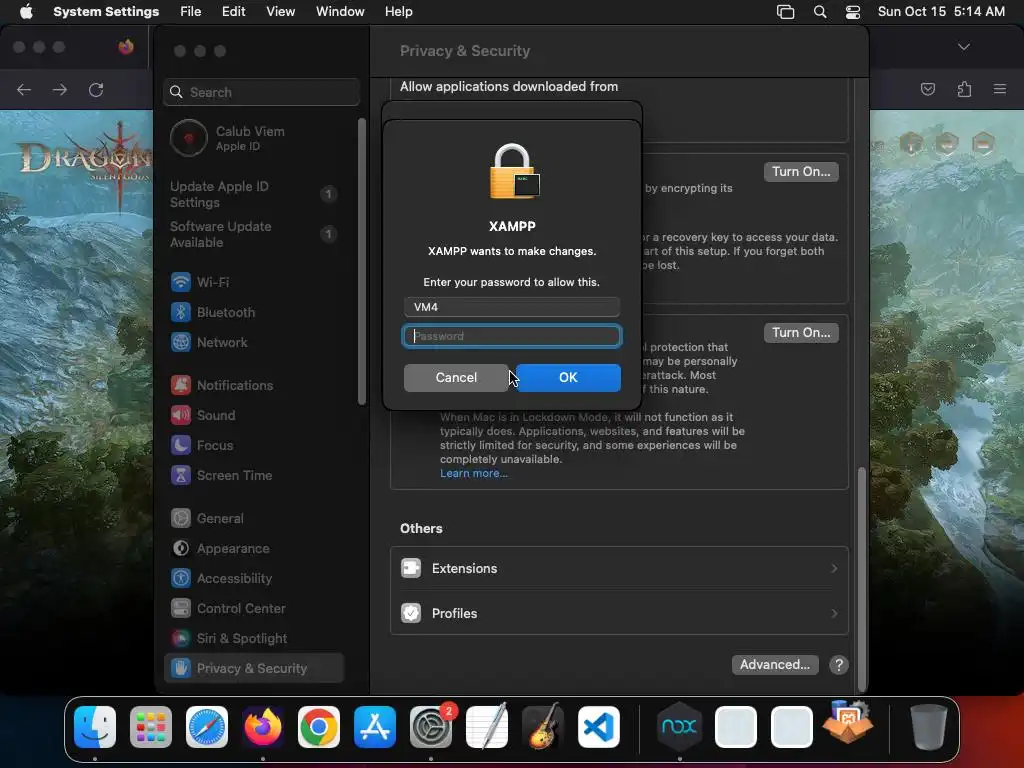The width and height of the screenshot is (1024, 768).
Task: Select Network icon in sidebar
Action: tap(181, 342)
